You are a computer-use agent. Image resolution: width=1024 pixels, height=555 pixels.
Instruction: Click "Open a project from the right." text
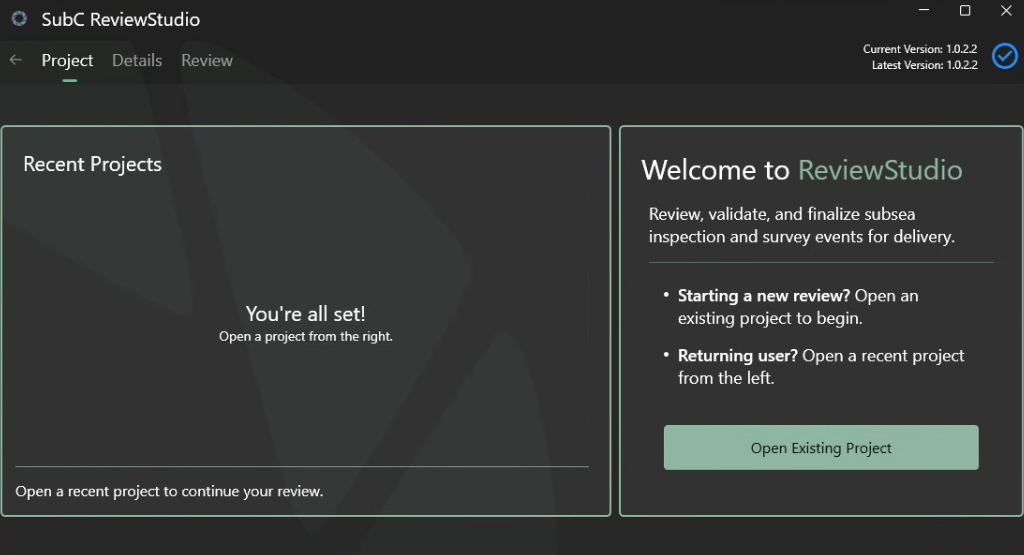pos(306,336)
